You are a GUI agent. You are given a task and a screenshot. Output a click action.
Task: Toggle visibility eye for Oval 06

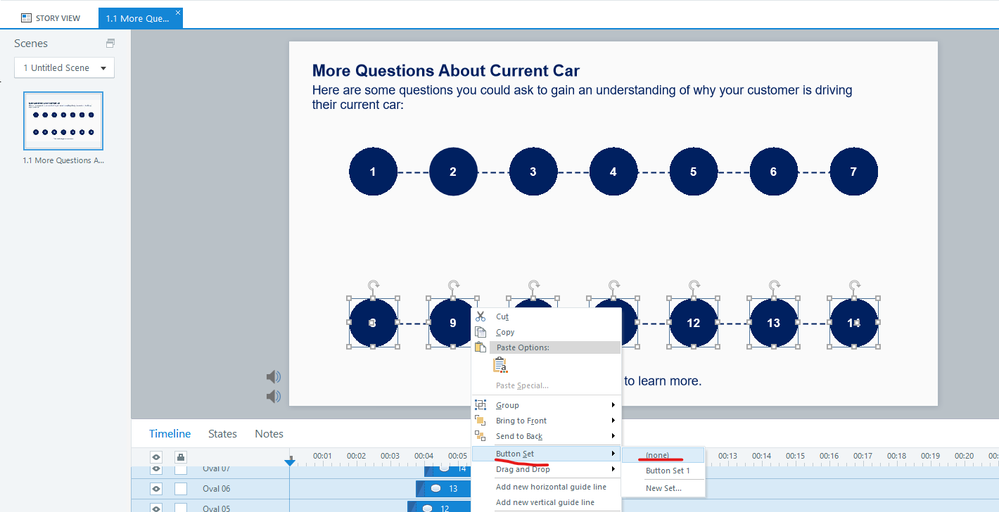(156, 488)
